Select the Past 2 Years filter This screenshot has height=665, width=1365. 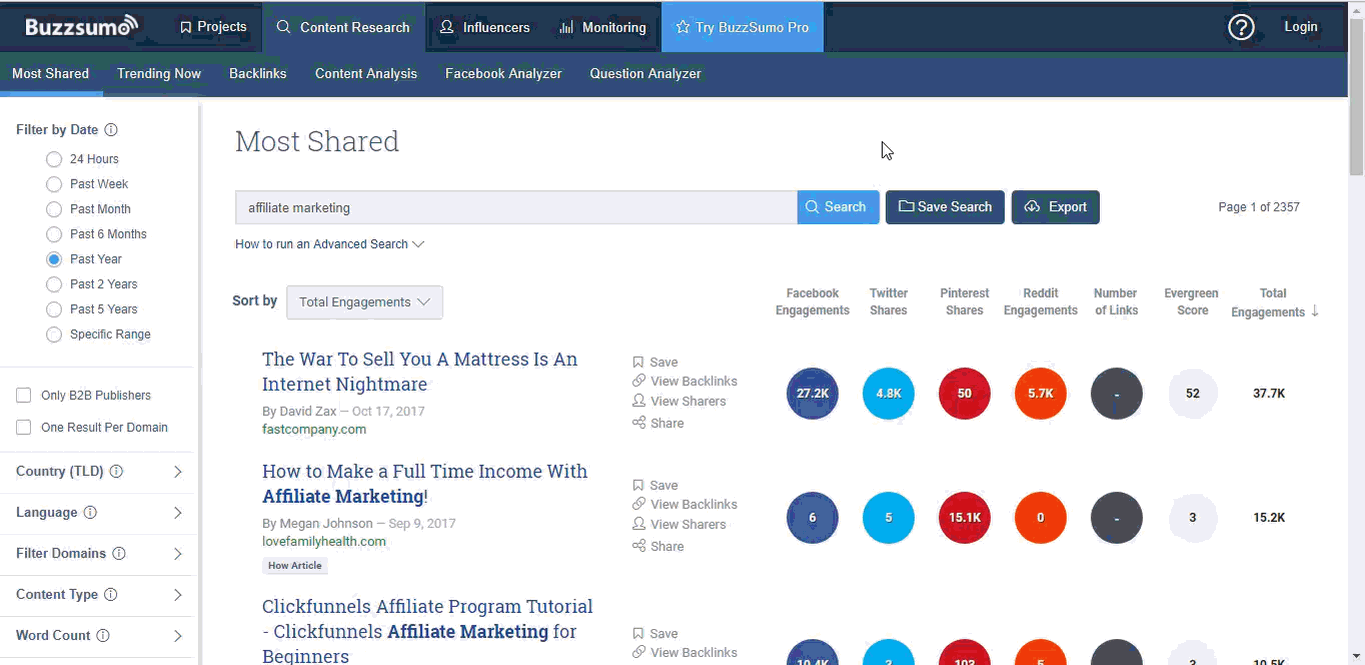[x=54, y=284]
